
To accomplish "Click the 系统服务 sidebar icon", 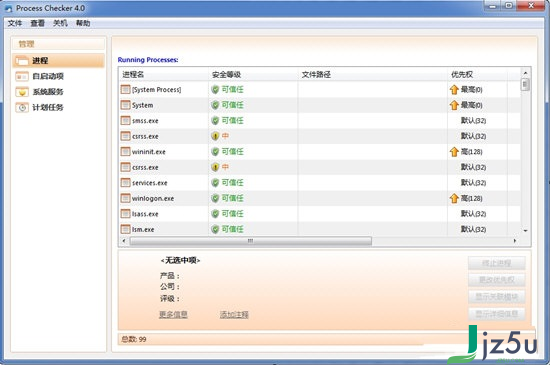I will coord(22,92).
